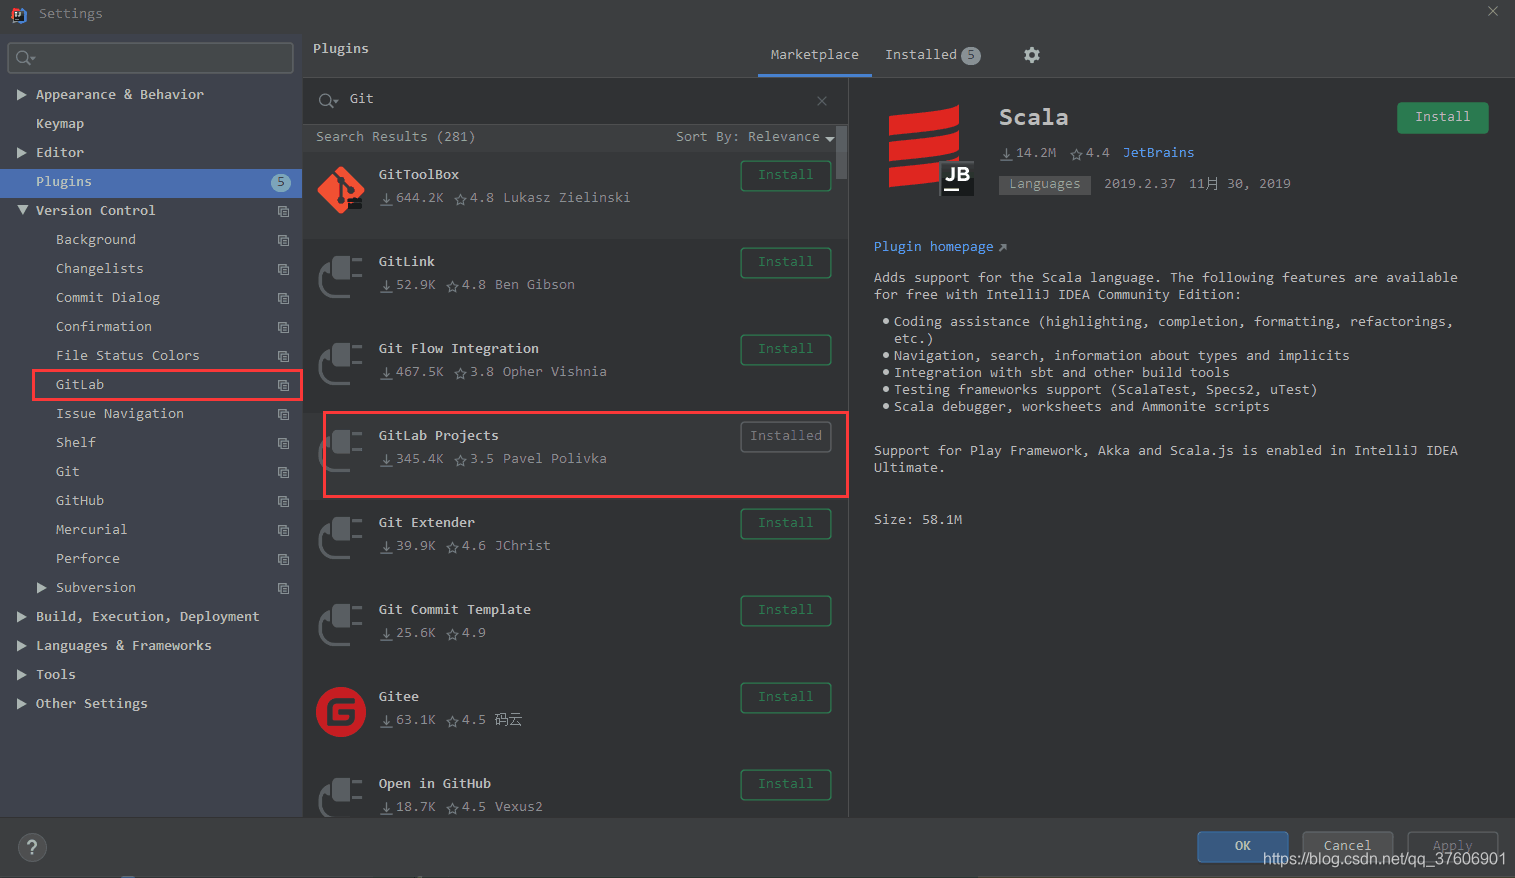Expand Build, Execution, Deployment section

click(x=22, y=617)
